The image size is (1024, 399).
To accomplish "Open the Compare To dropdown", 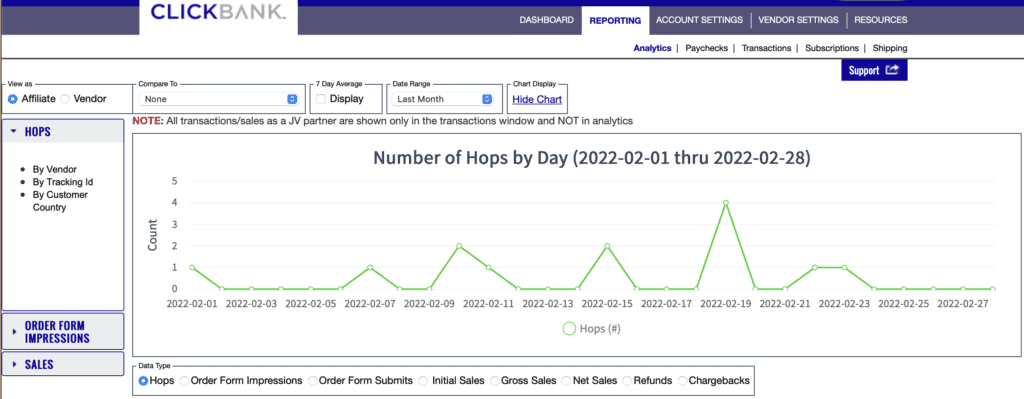I will coord(221,99).
